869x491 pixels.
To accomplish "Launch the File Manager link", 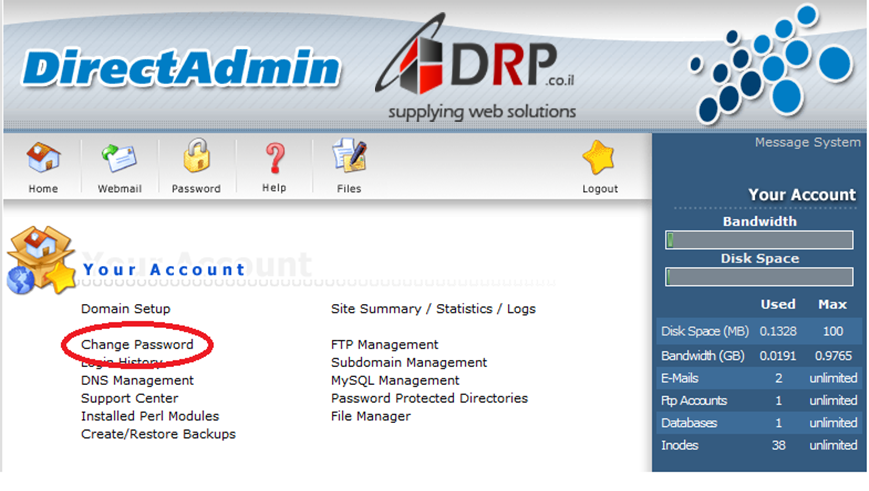I will [x=370, y=417].
